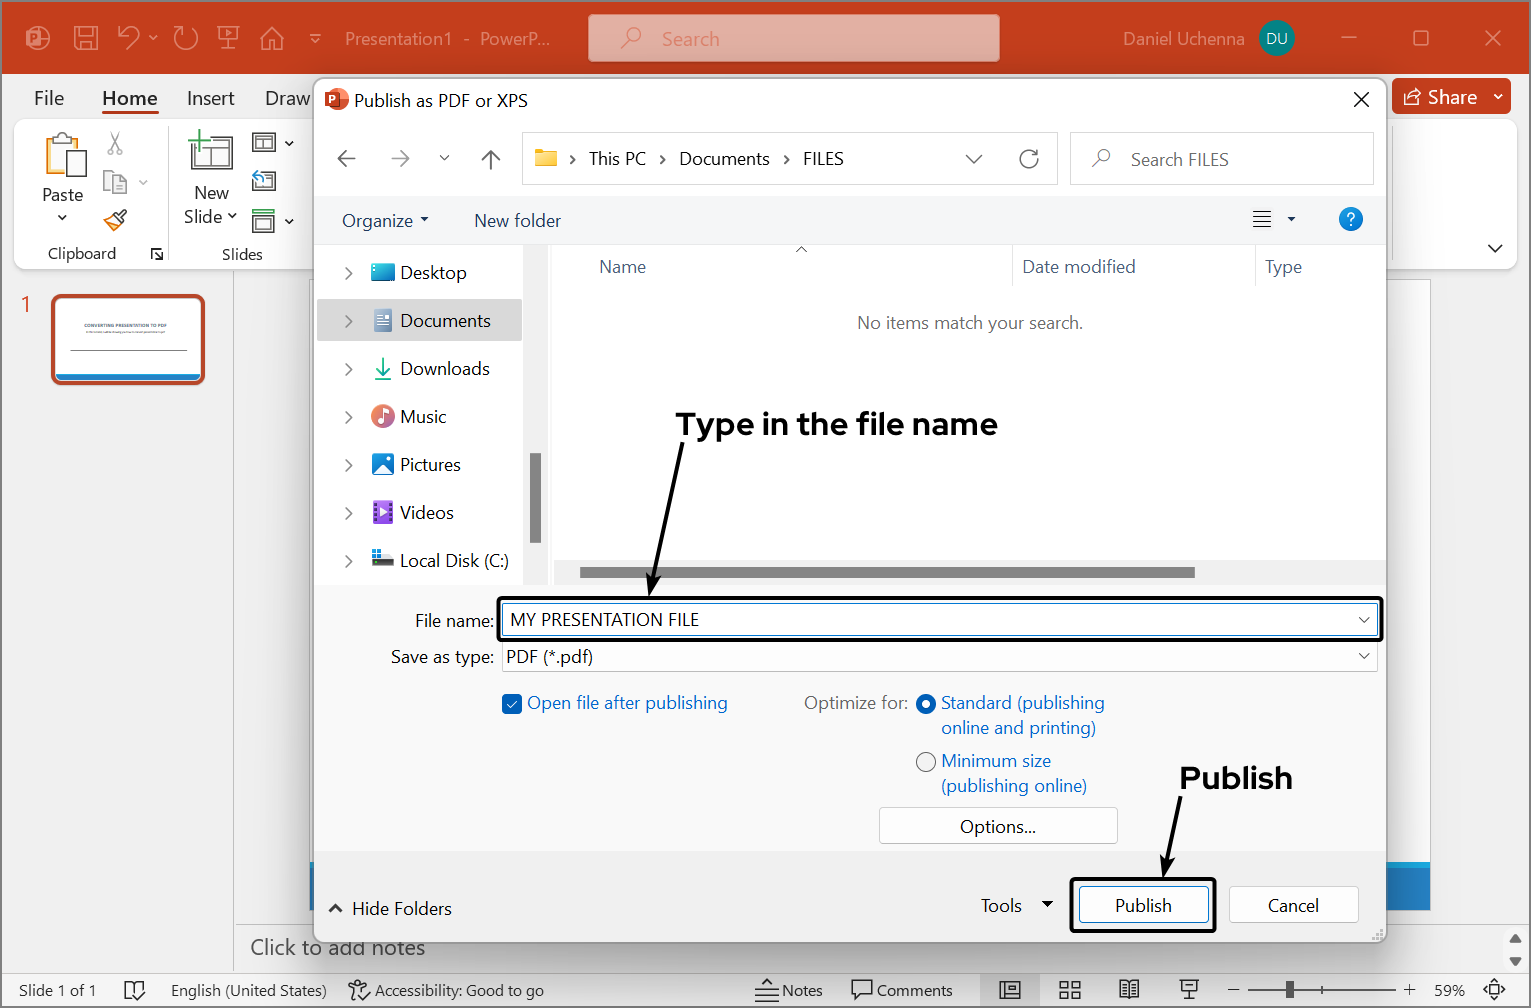
Task: Open the Save as type dropdown
Action: [x=1363, y=656]
